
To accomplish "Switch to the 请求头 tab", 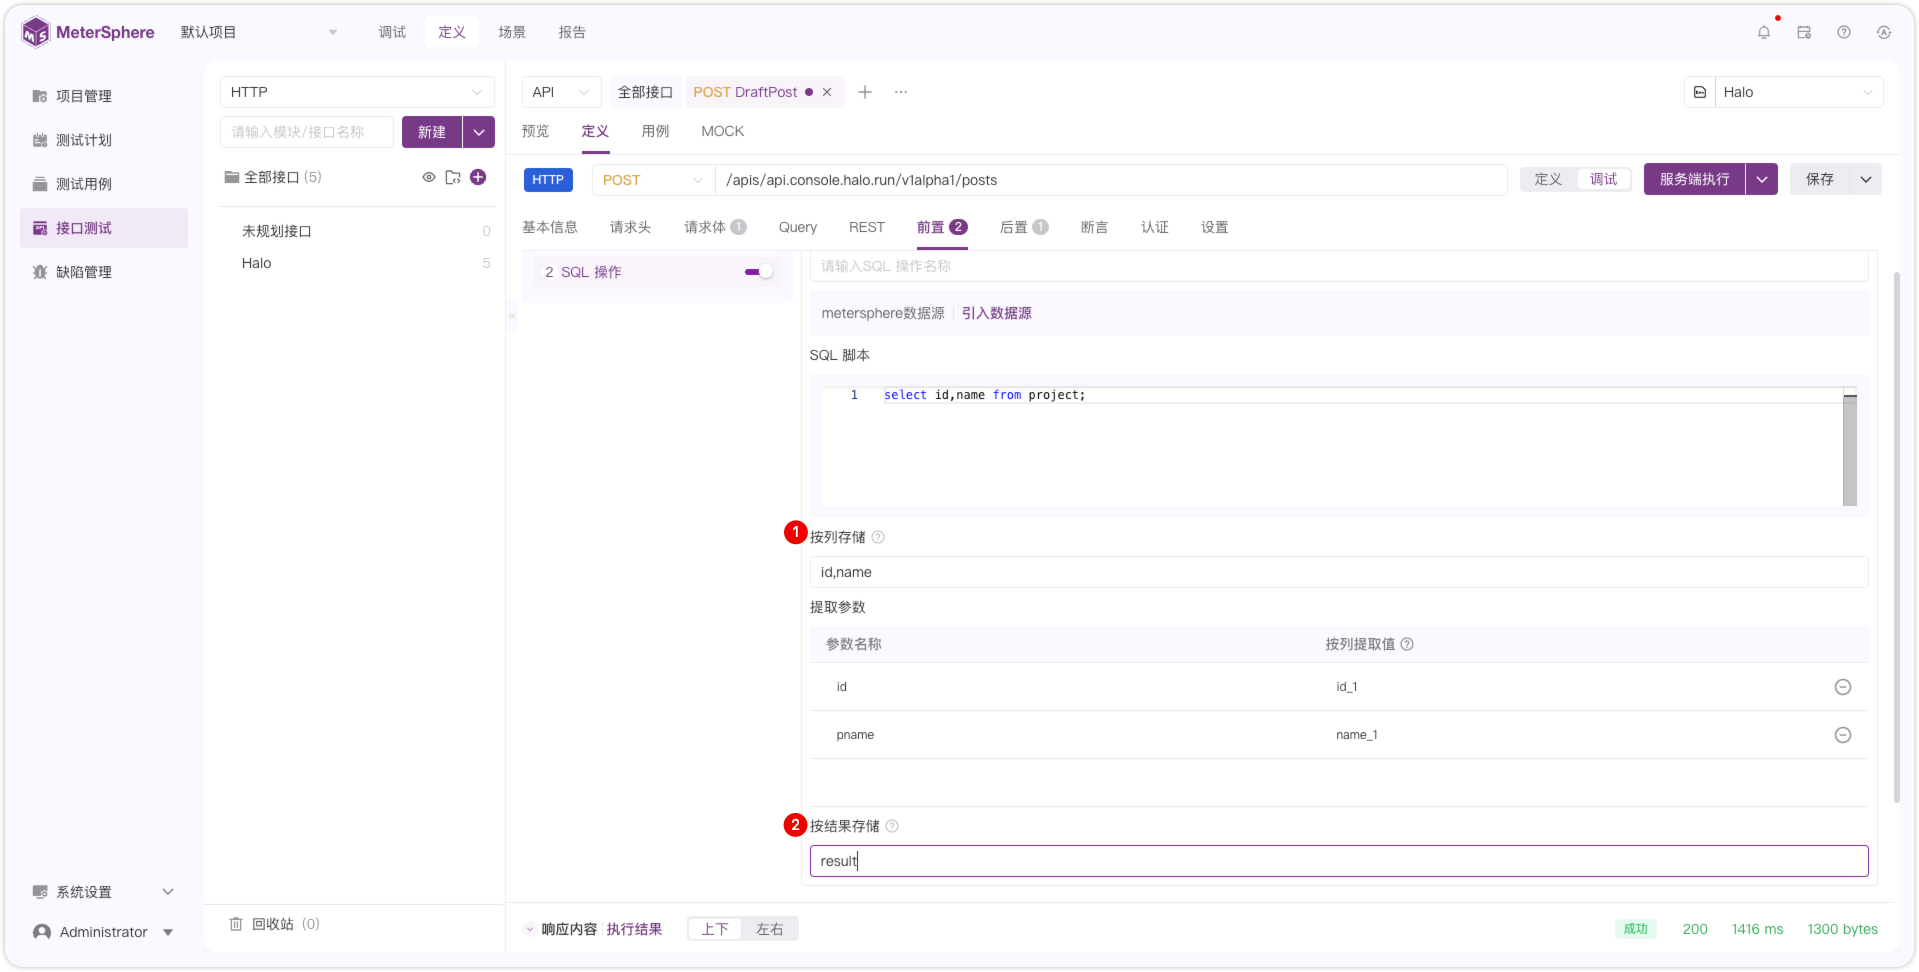I will [630, 227].
